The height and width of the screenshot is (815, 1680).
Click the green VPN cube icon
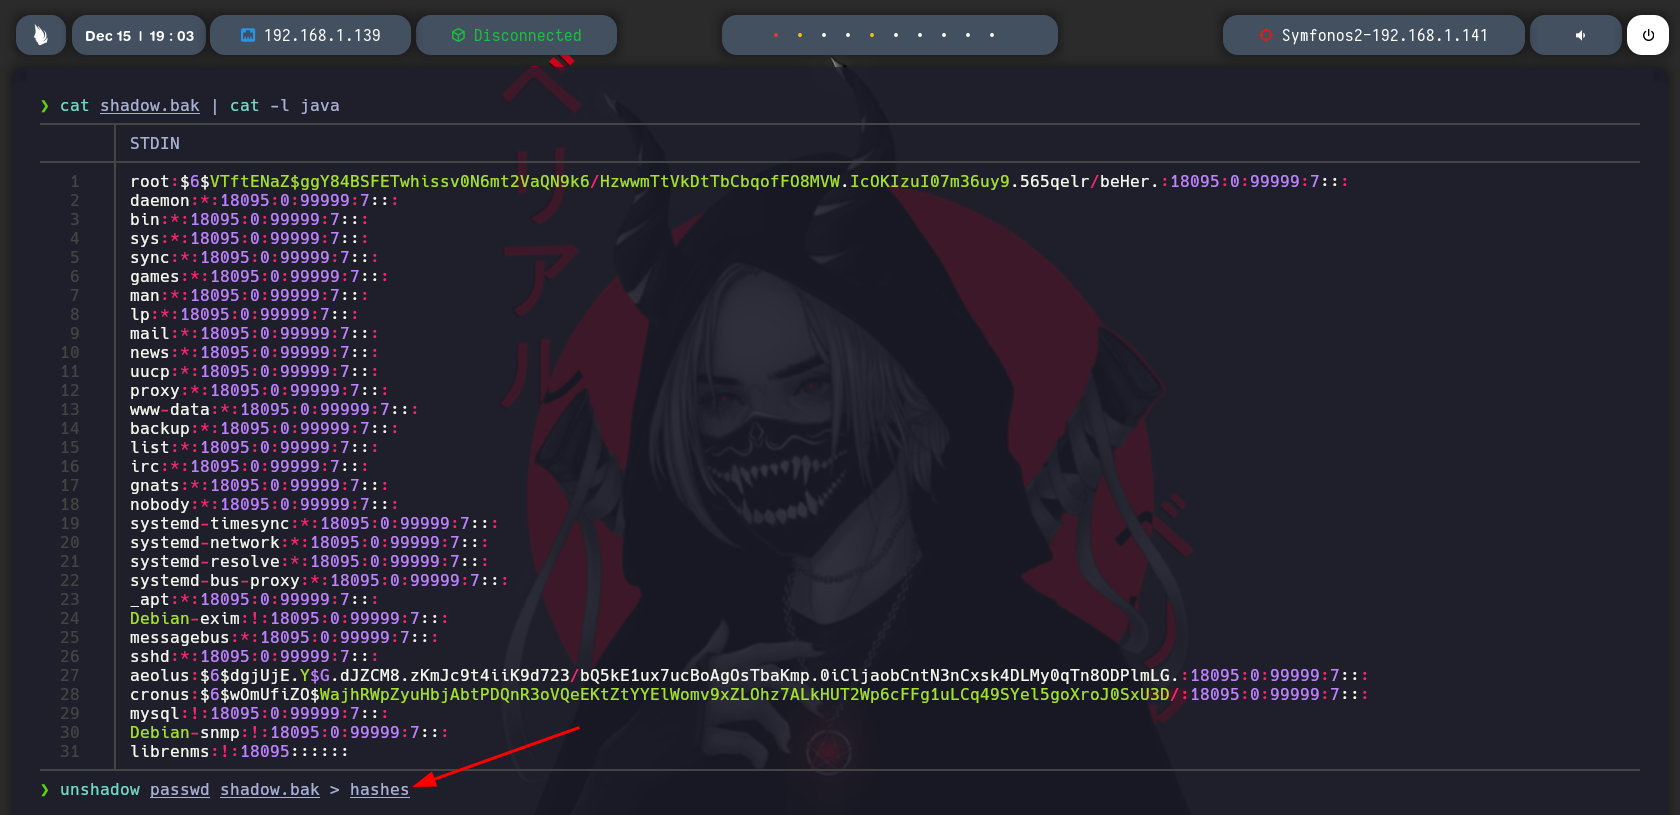pyautogui.click(x=458, y=35)
